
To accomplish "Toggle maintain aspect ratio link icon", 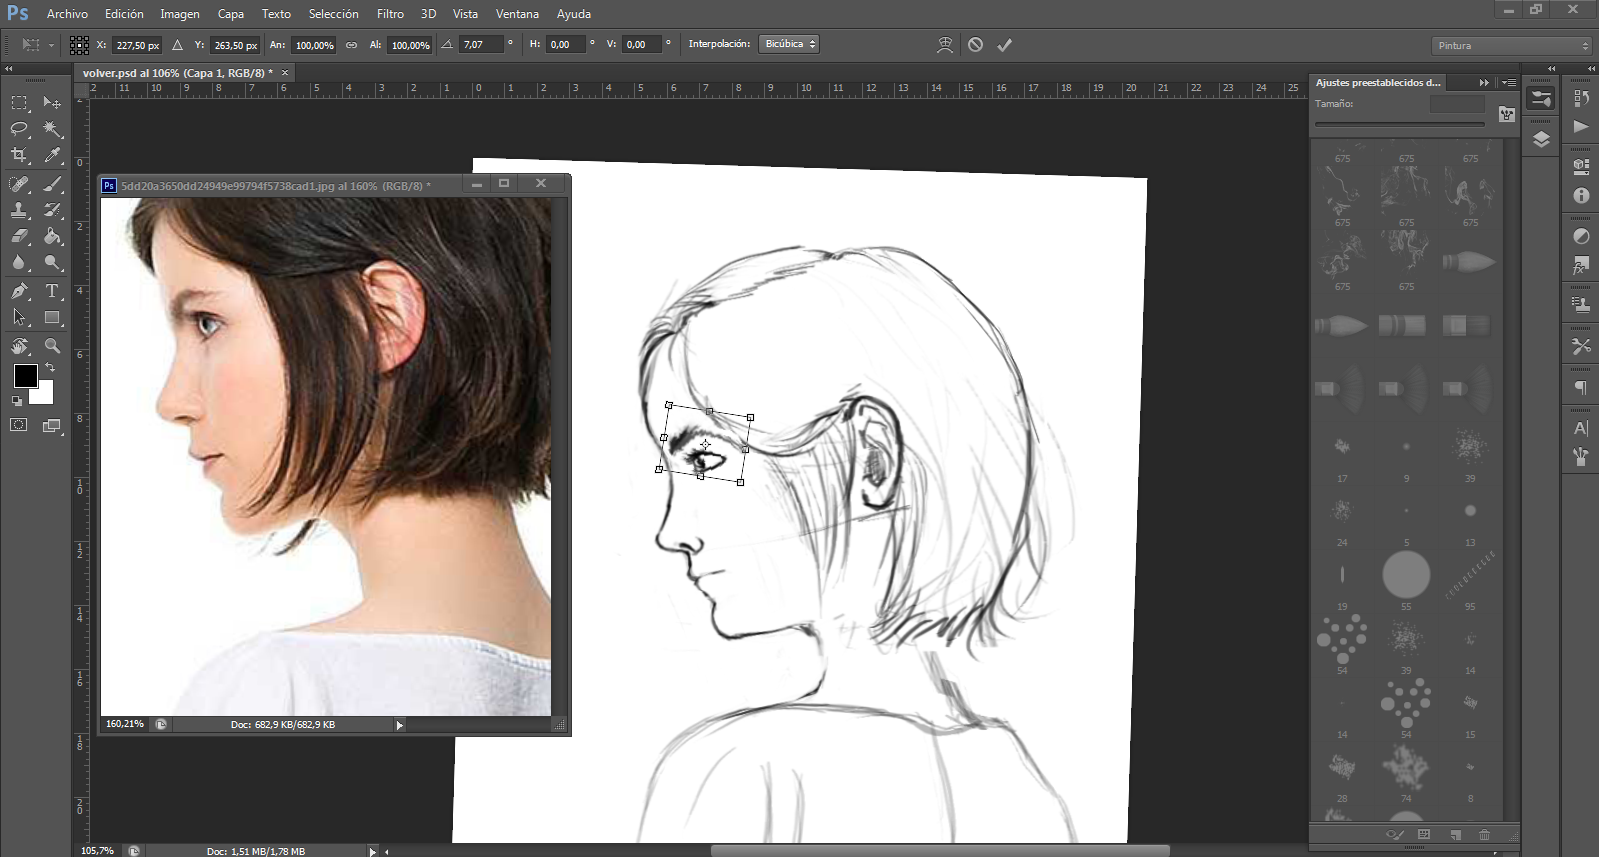I will [351, 45].
